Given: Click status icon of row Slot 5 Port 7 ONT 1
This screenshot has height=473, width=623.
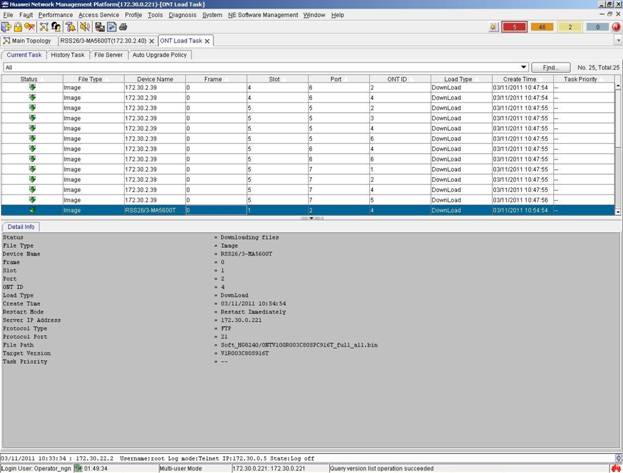Looking at the screenshot, I should [x=32, y=169].
